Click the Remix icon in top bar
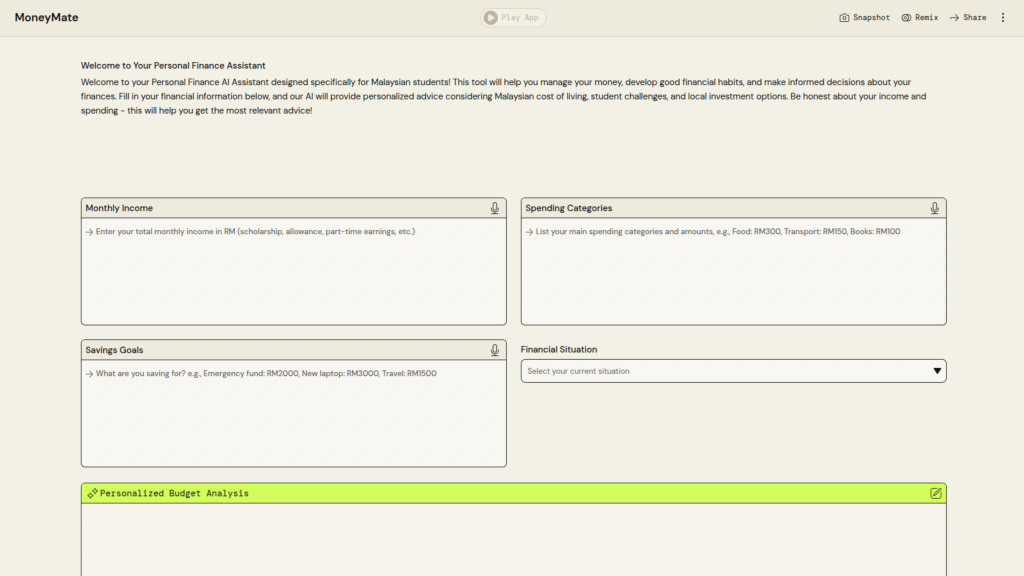Image resolution: width=1024 pixels, height=576 pixels. [906, 18]
